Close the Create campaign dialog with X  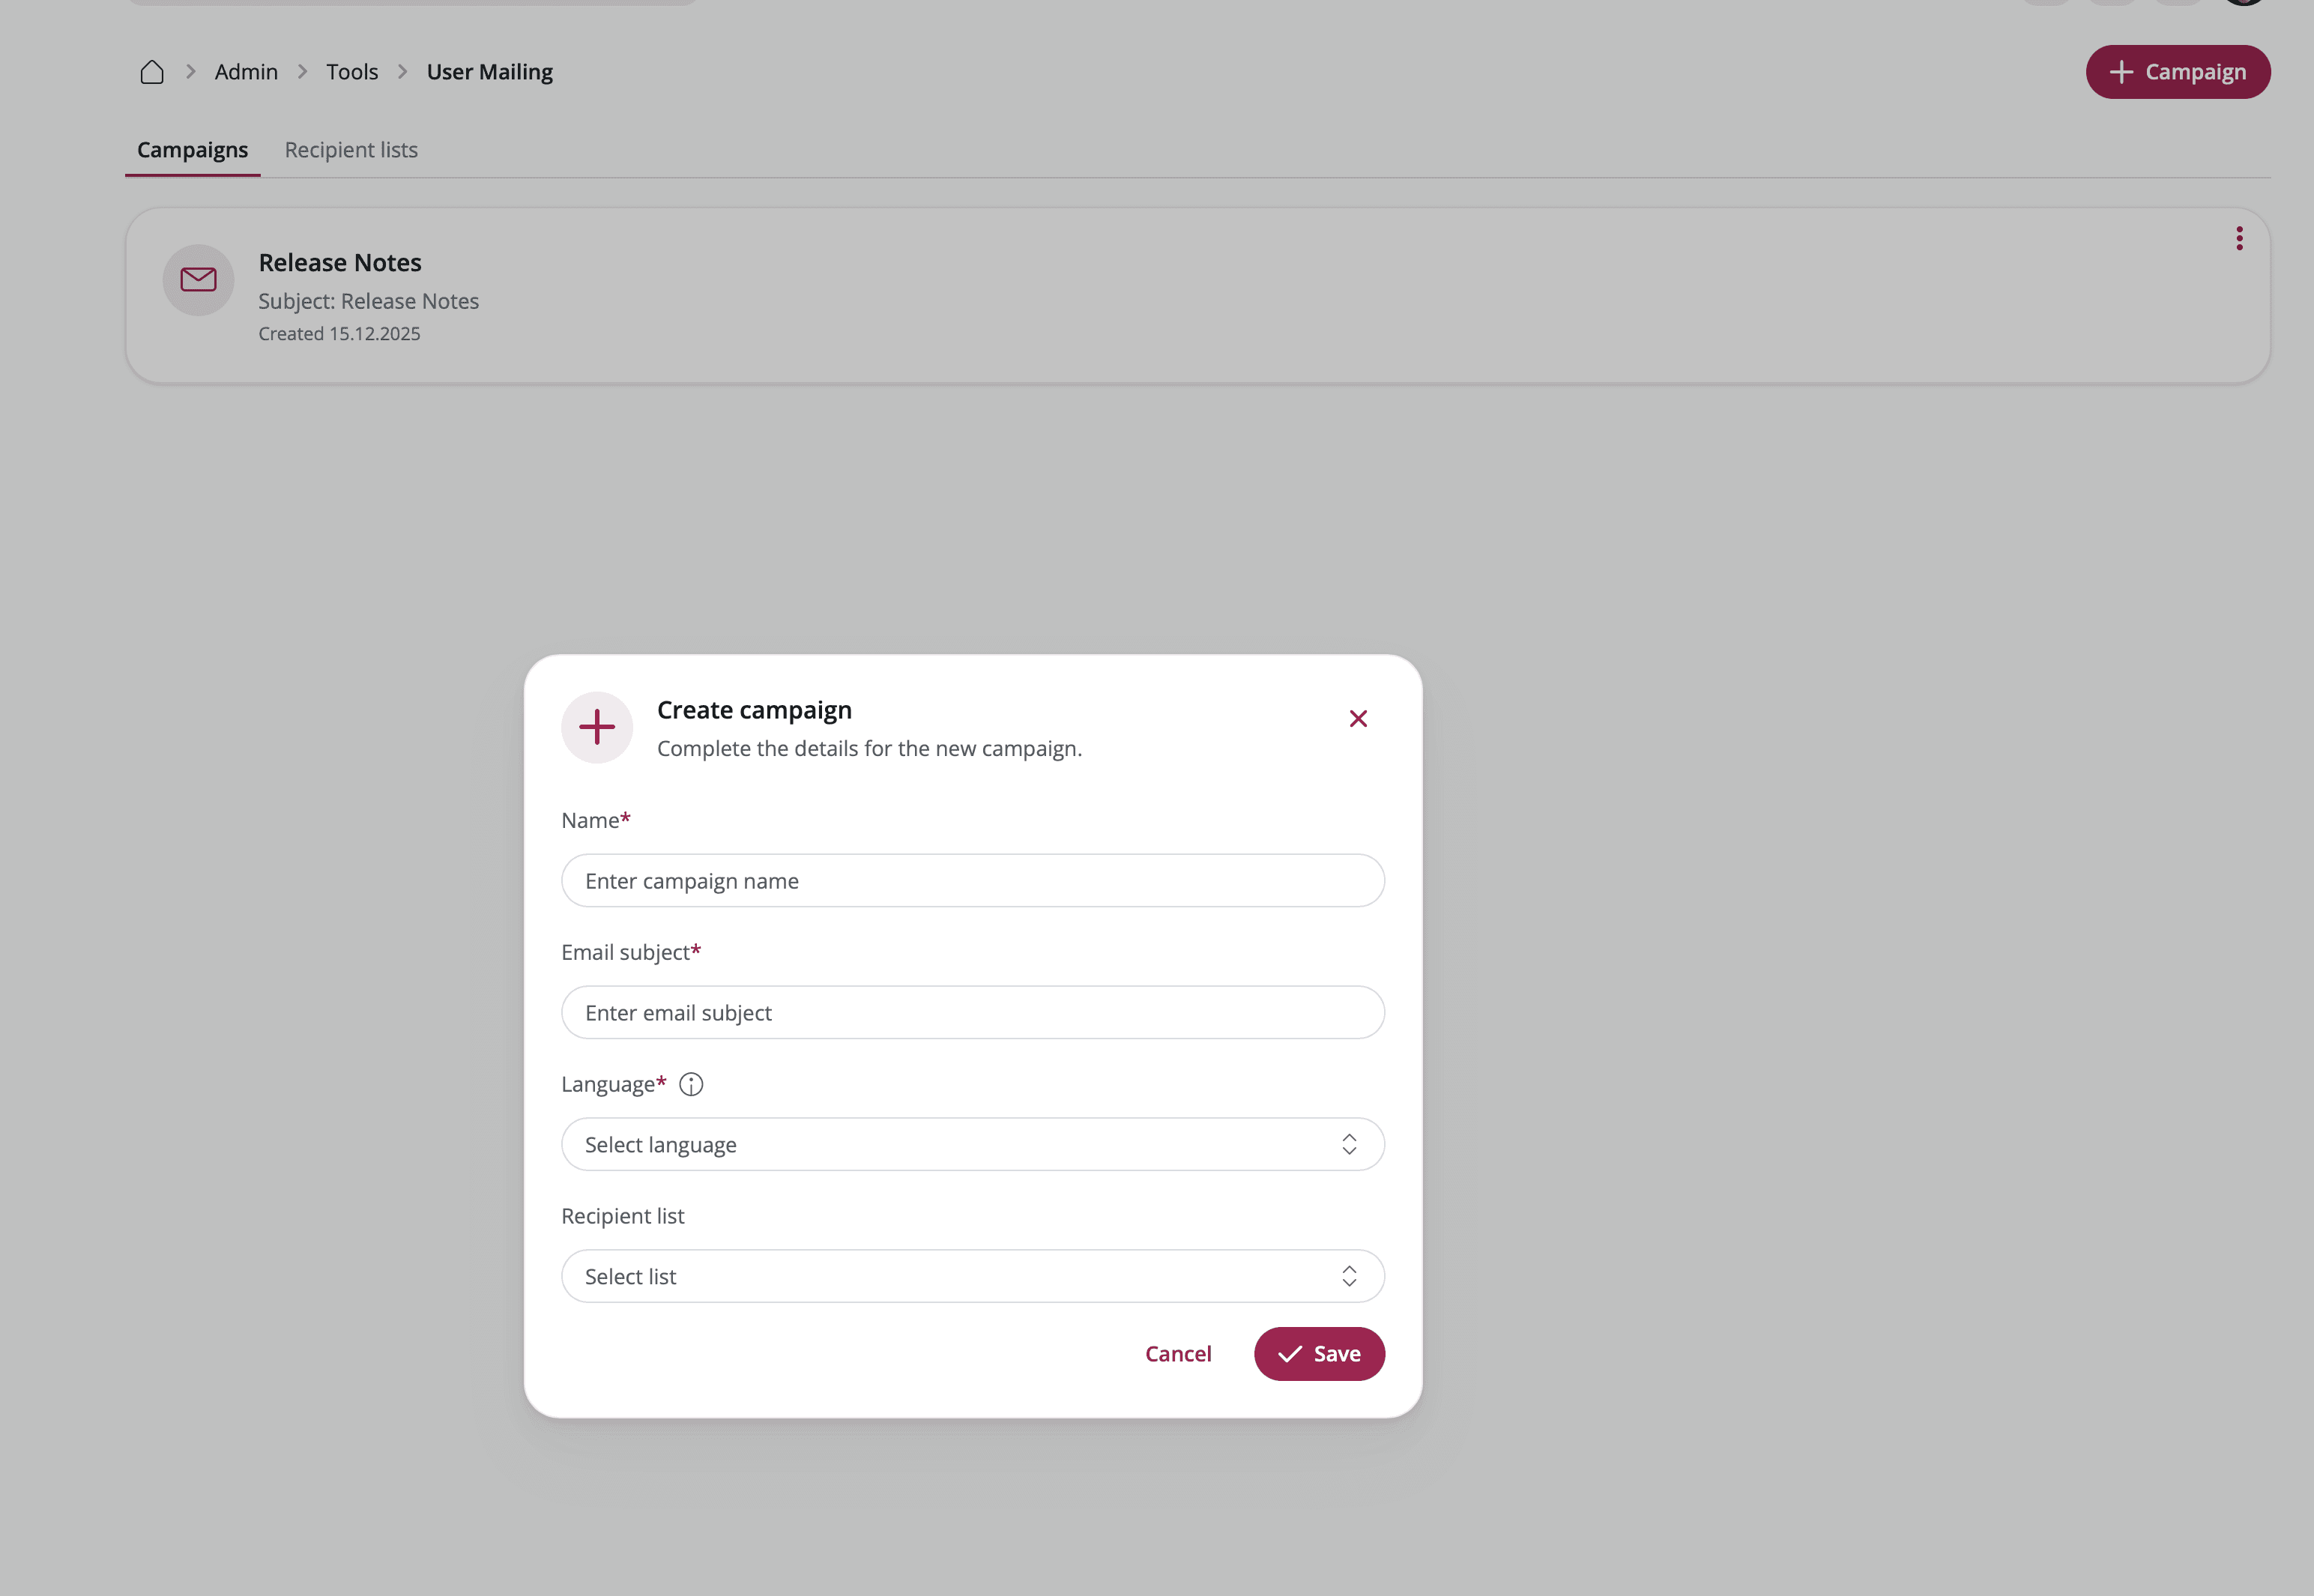pyautogui.click(x=1357, y=719)
